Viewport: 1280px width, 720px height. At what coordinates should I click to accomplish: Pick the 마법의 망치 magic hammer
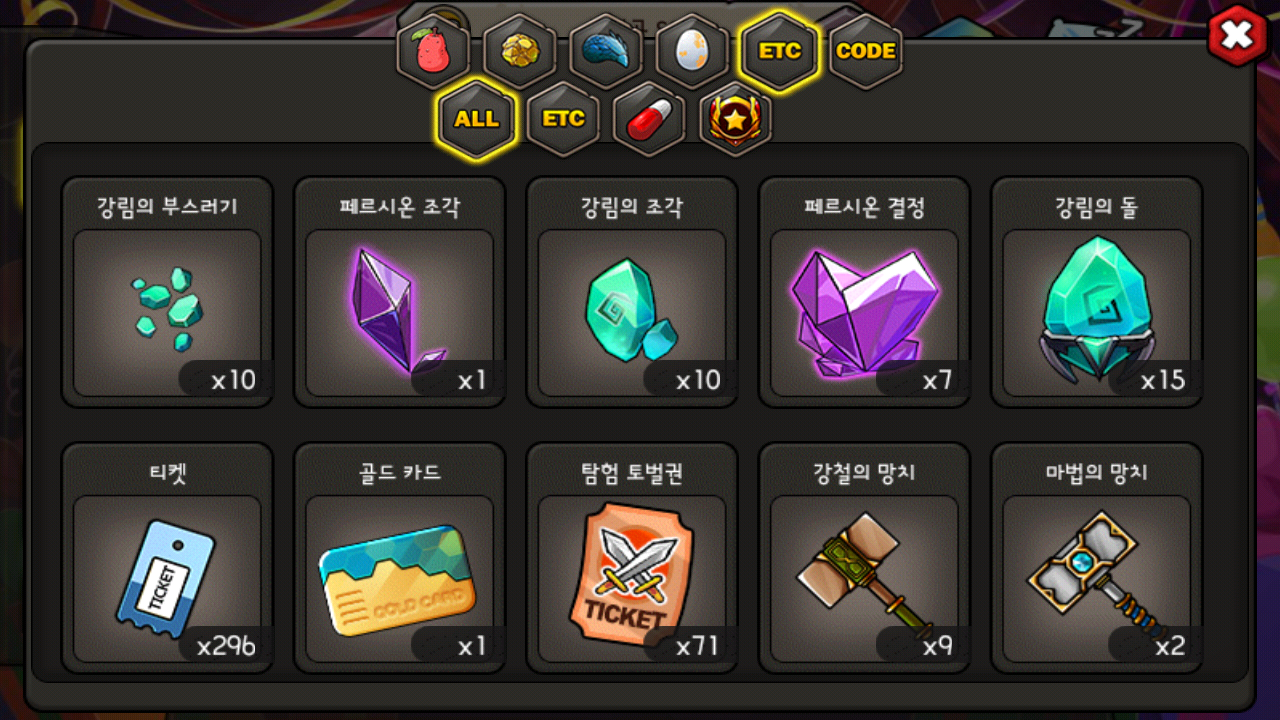tap(1096, 558)
